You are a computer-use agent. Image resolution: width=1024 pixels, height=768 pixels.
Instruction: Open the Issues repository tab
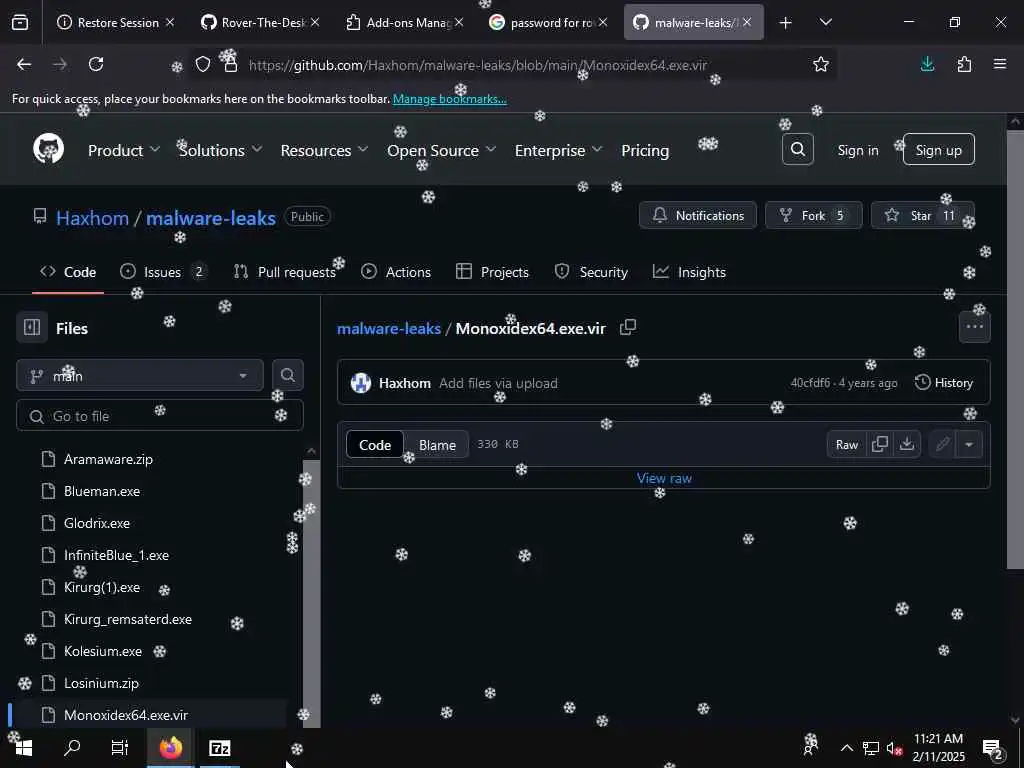point(164,272)
